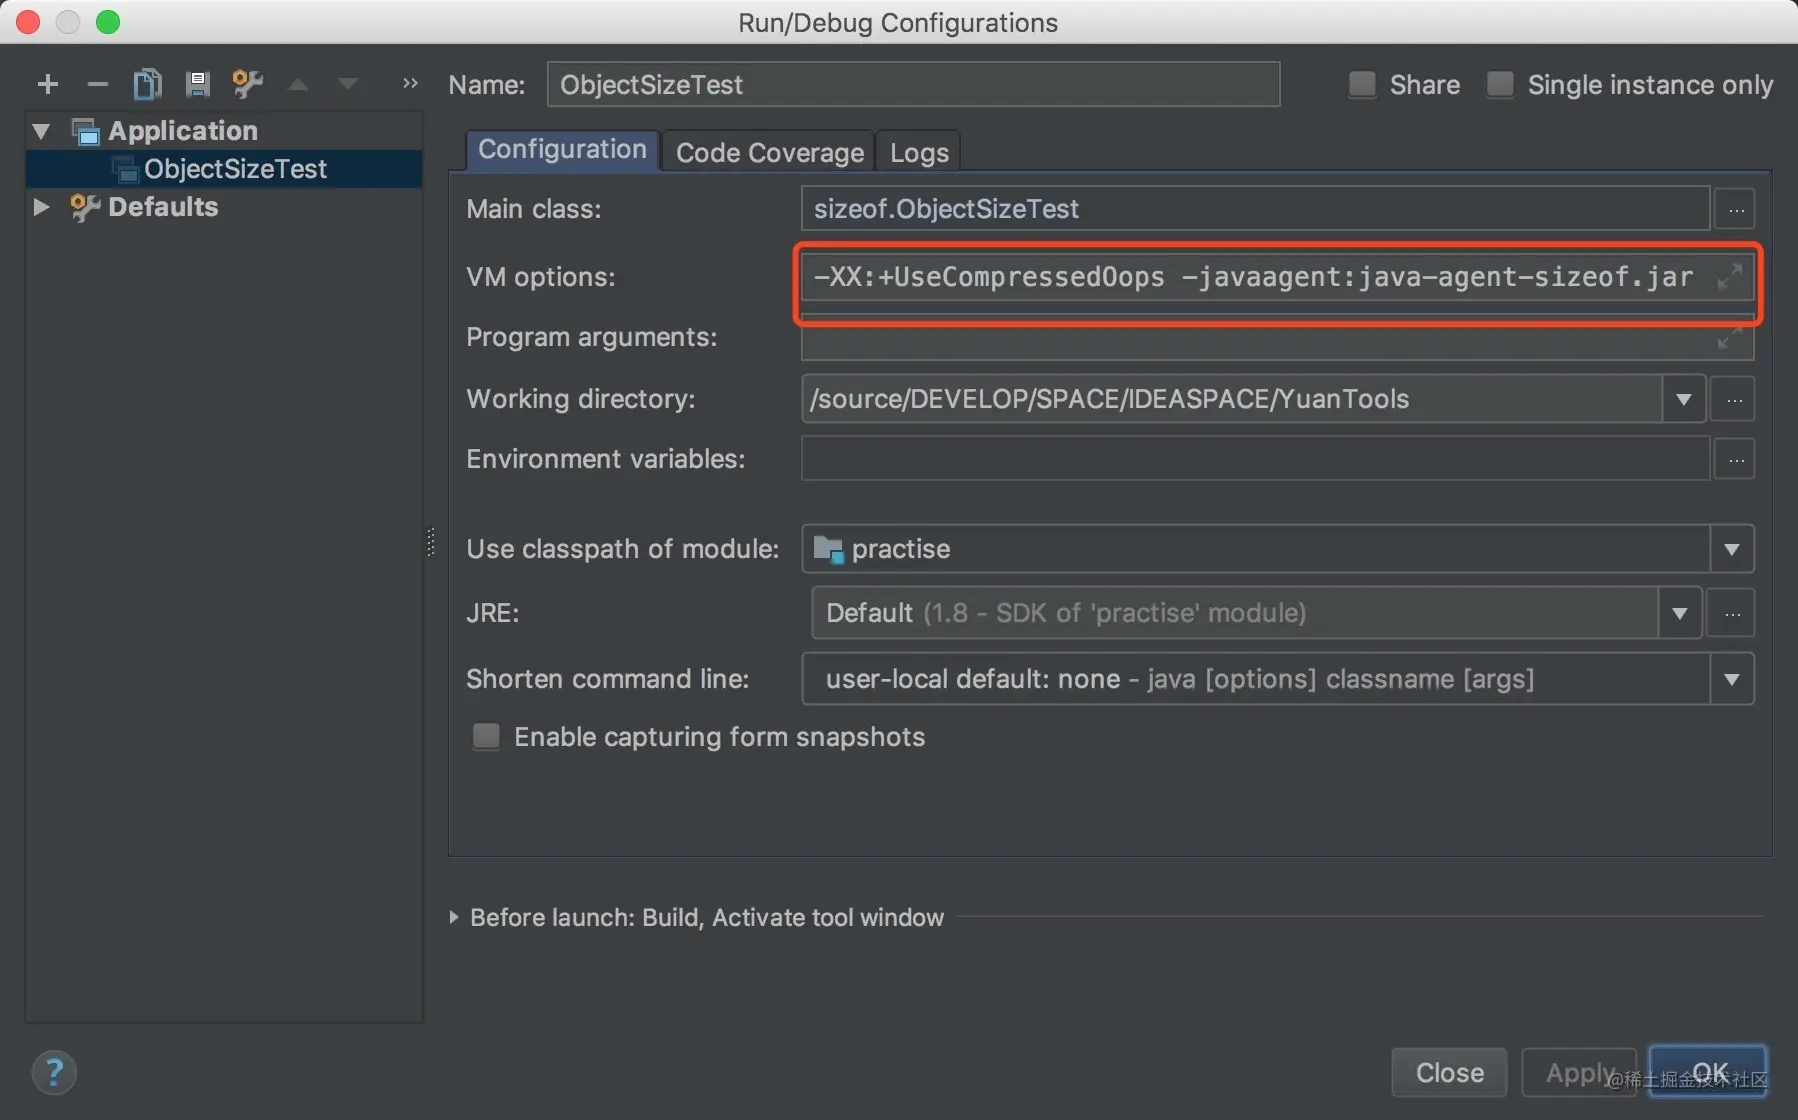Click the Defaults wrench icon in tree
The height and width of the screenshot is (1120, 1798).
[x=85, y=207]
